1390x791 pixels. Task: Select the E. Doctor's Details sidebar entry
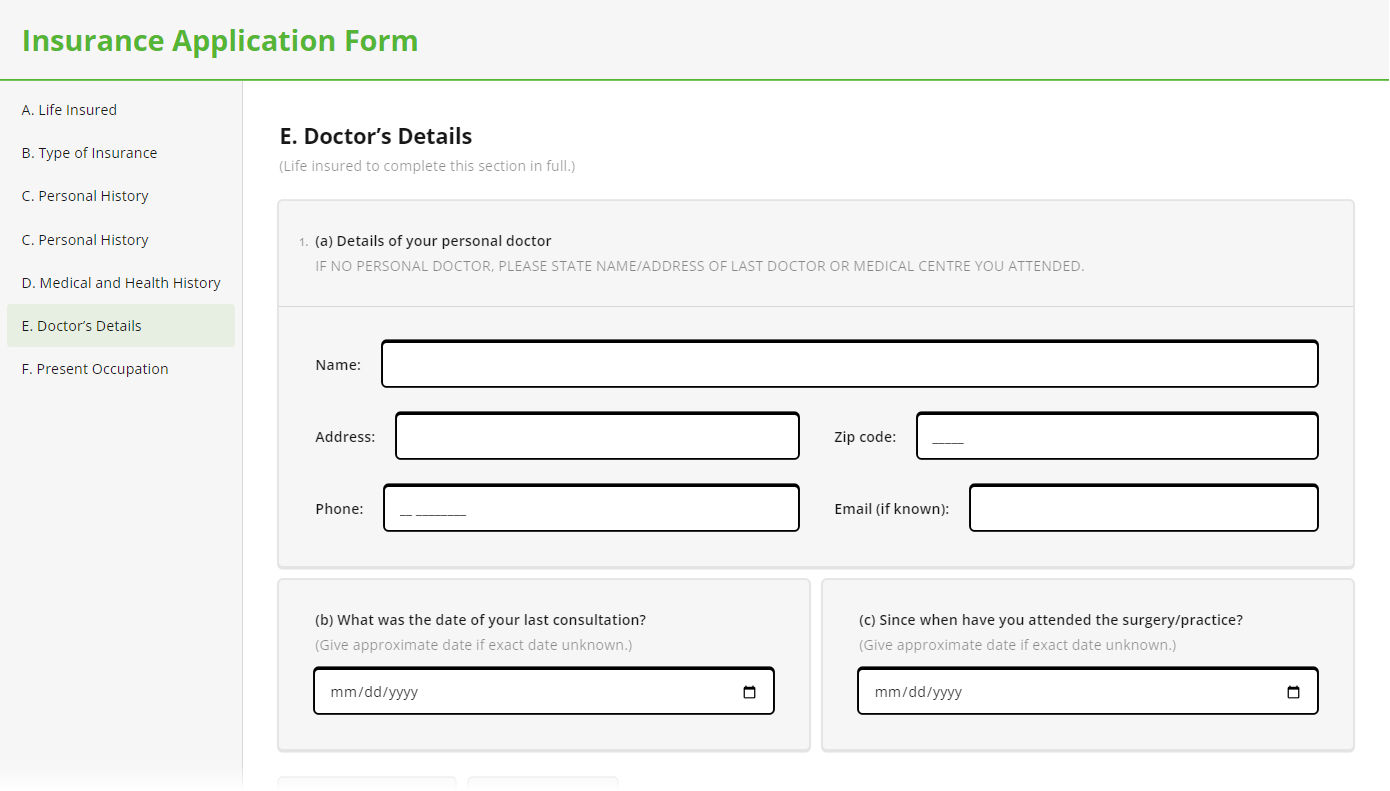pyautogui.click(x=81, y=325)
